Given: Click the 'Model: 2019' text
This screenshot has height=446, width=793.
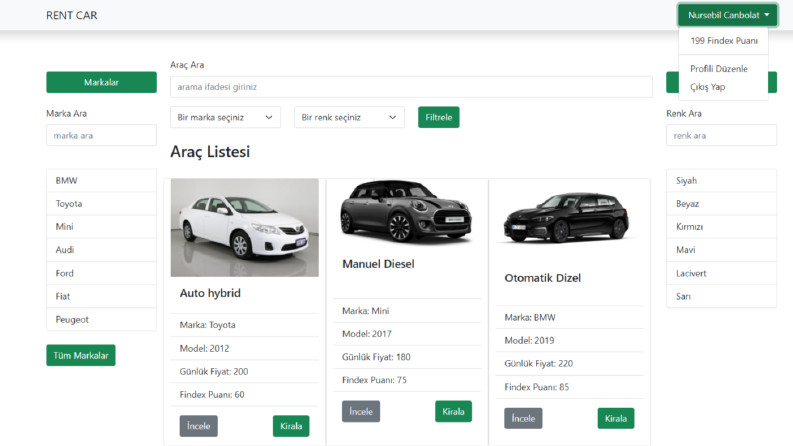Looking at the screenshot, I should pyautogui.click(x=529, y=341).
